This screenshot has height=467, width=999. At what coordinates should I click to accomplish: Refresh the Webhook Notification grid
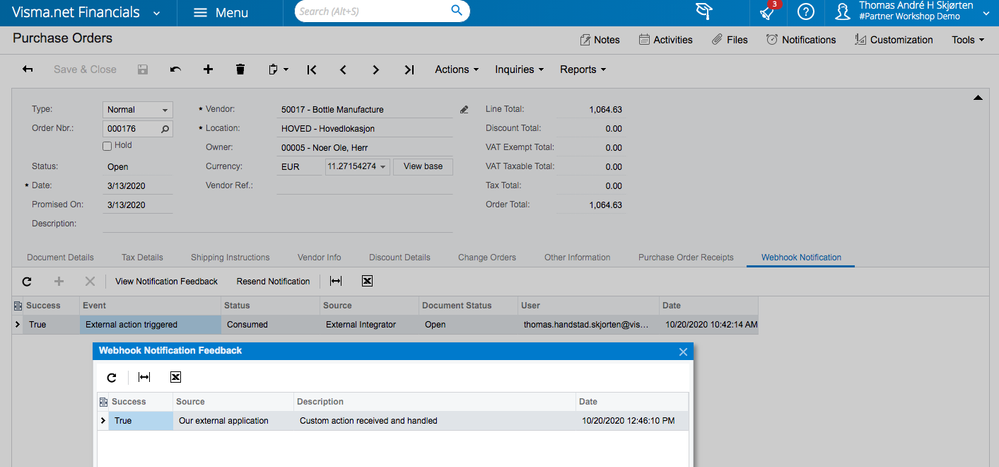click(x=26, y=281)
